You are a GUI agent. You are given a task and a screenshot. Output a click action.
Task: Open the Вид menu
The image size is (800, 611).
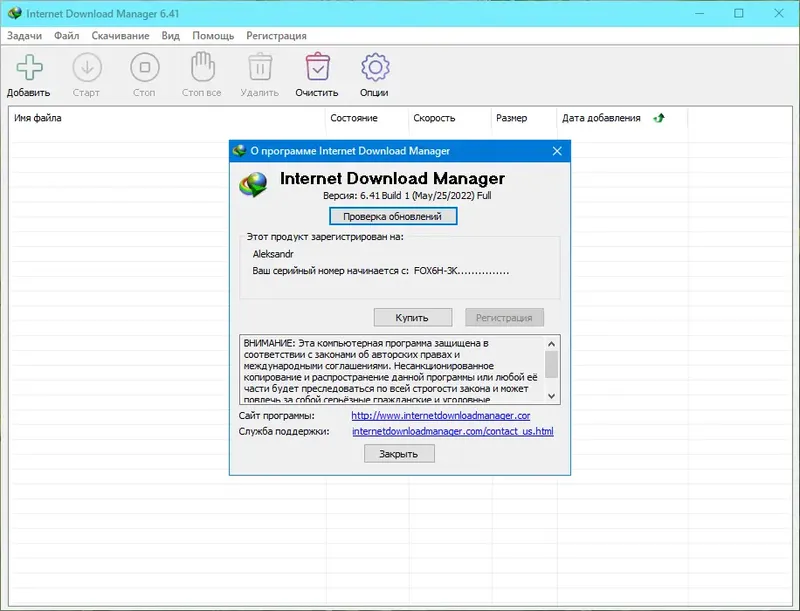170,36
